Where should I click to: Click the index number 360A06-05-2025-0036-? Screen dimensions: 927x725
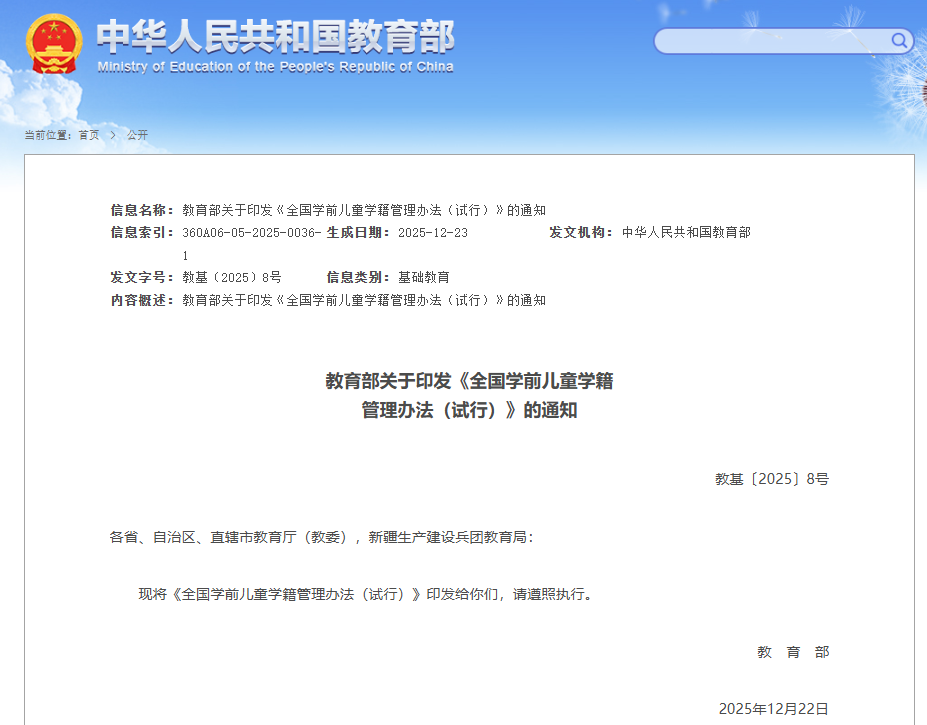(x=251, y=233)
